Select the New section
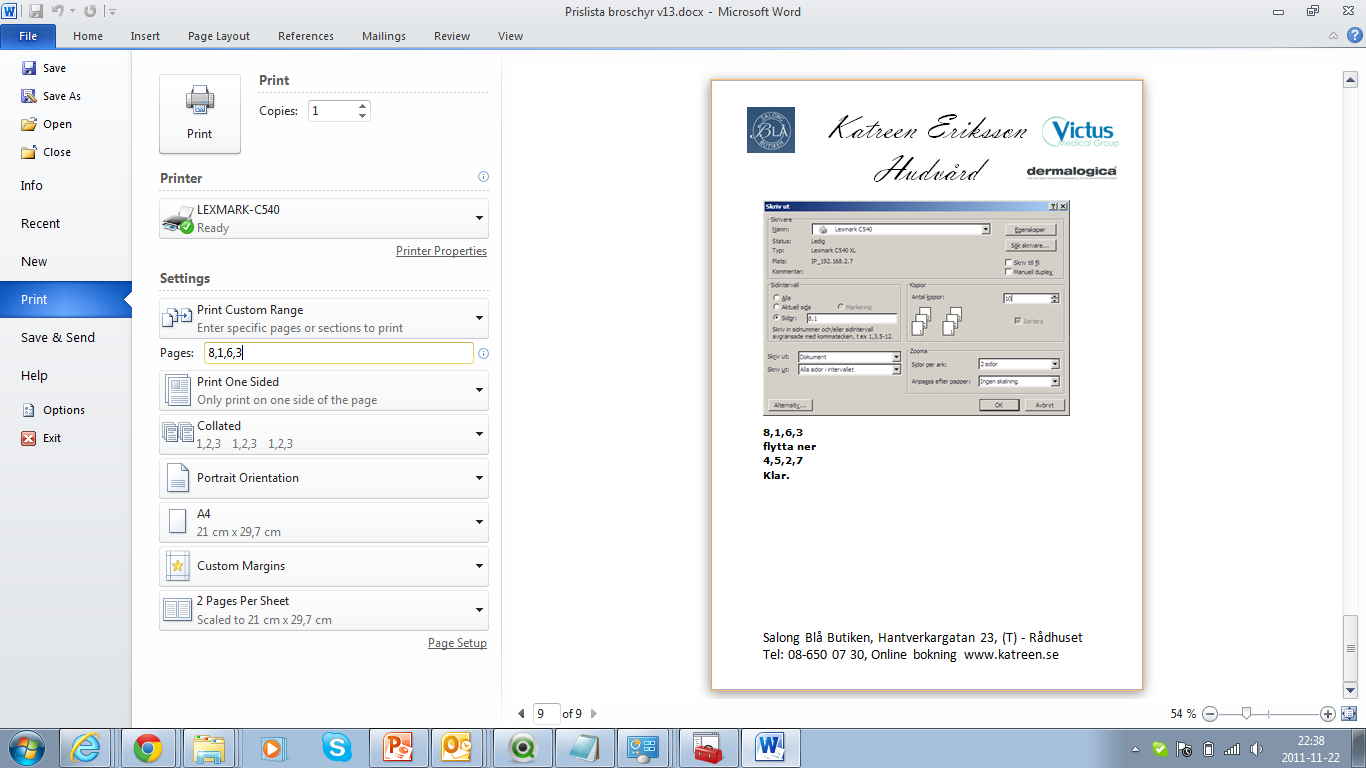1366x768 pixels. (34, 261)
